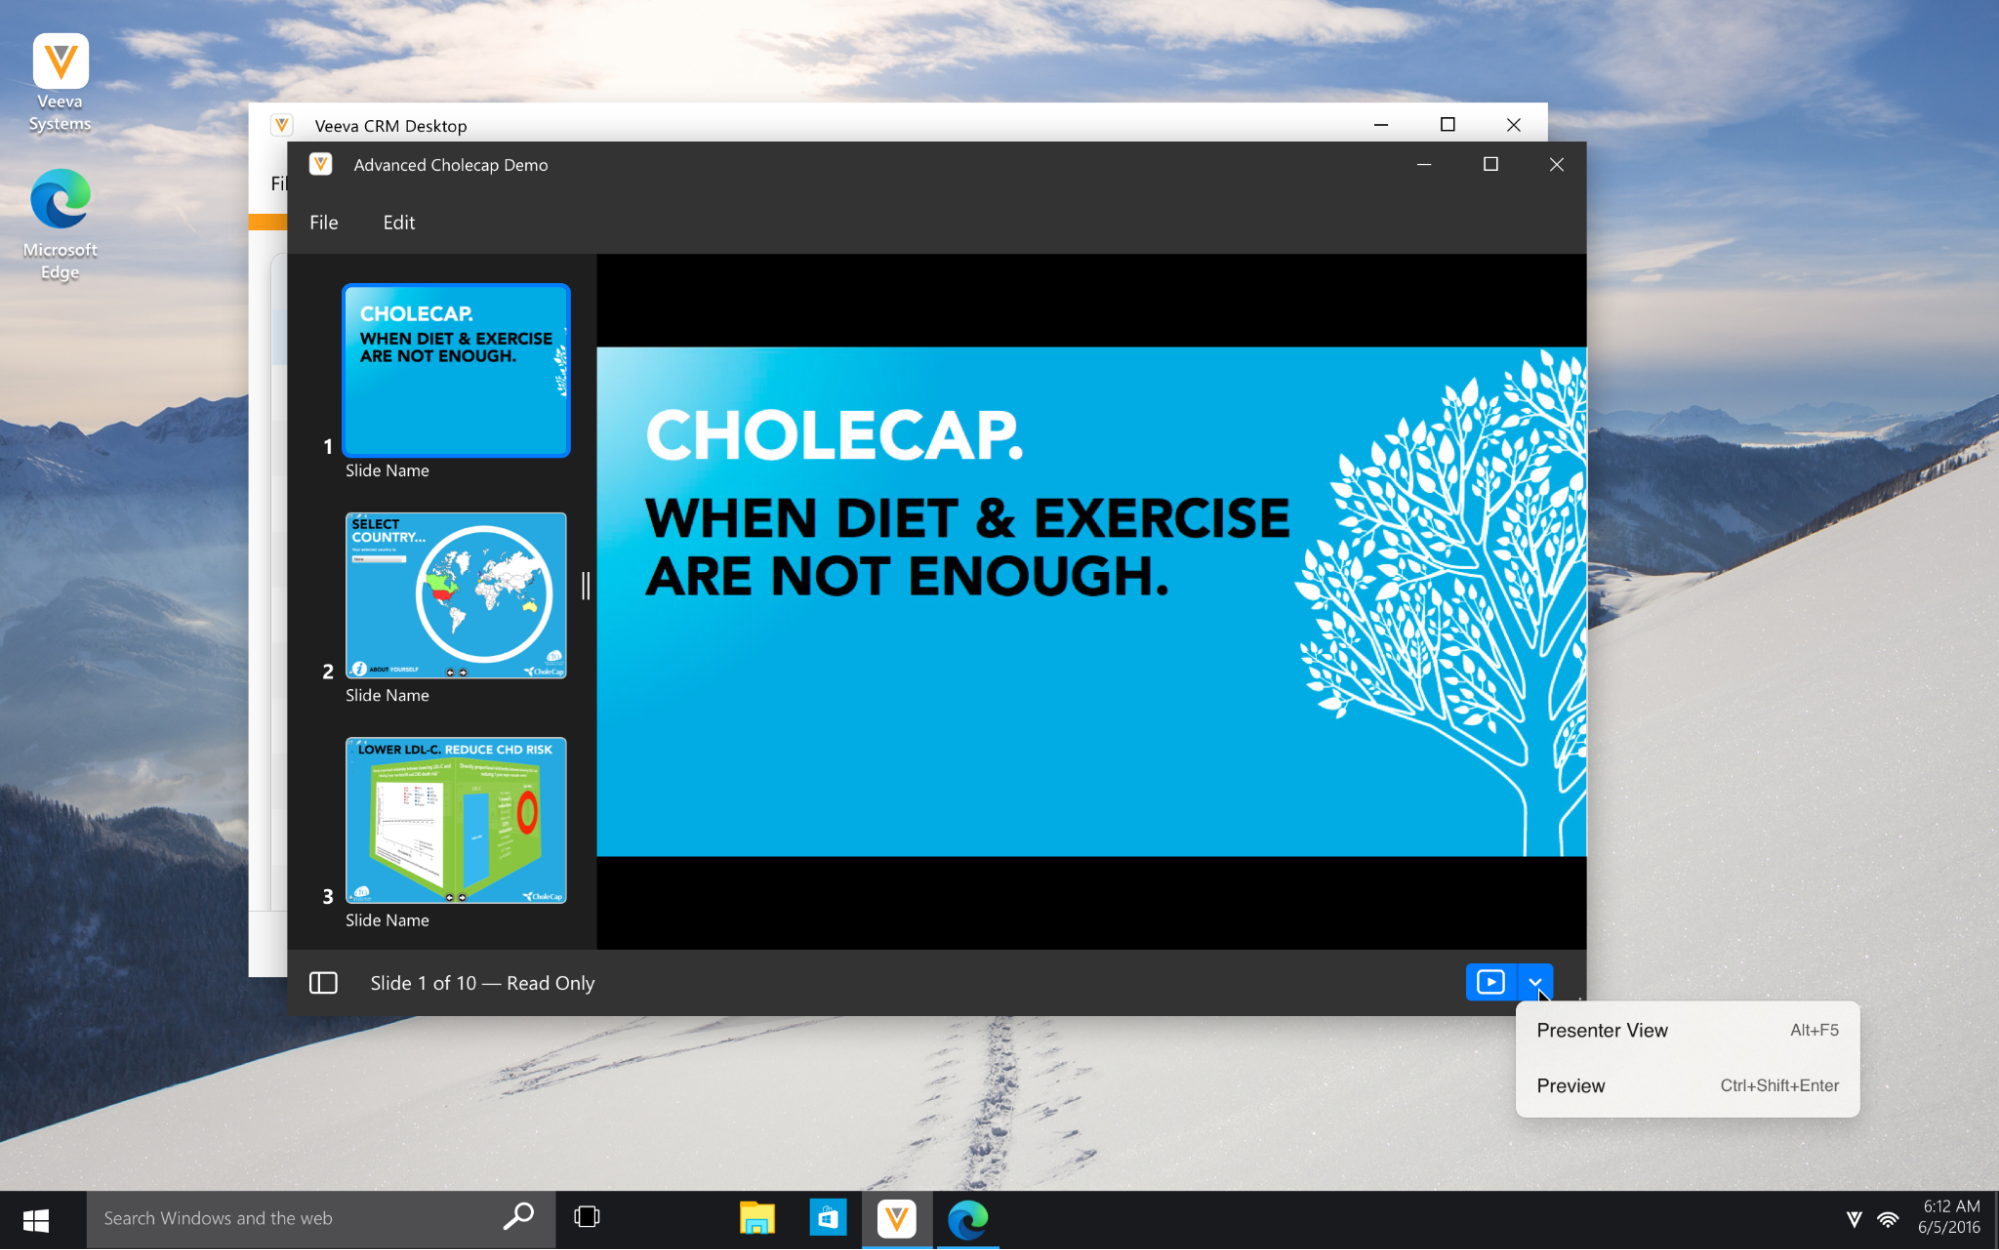Viewport: 1999px width, 1250px height.
Task: Click the slideshow play button
Action: coord(1490,982)
